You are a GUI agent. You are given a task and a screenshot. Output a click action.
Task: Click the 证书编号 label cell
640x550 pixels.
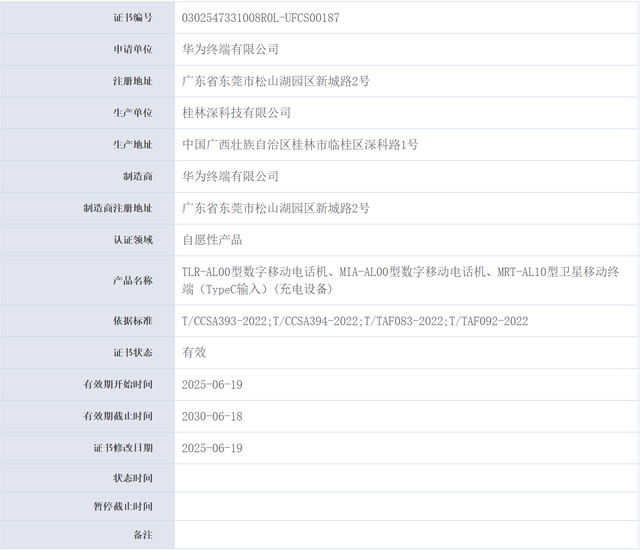[87, 18]
